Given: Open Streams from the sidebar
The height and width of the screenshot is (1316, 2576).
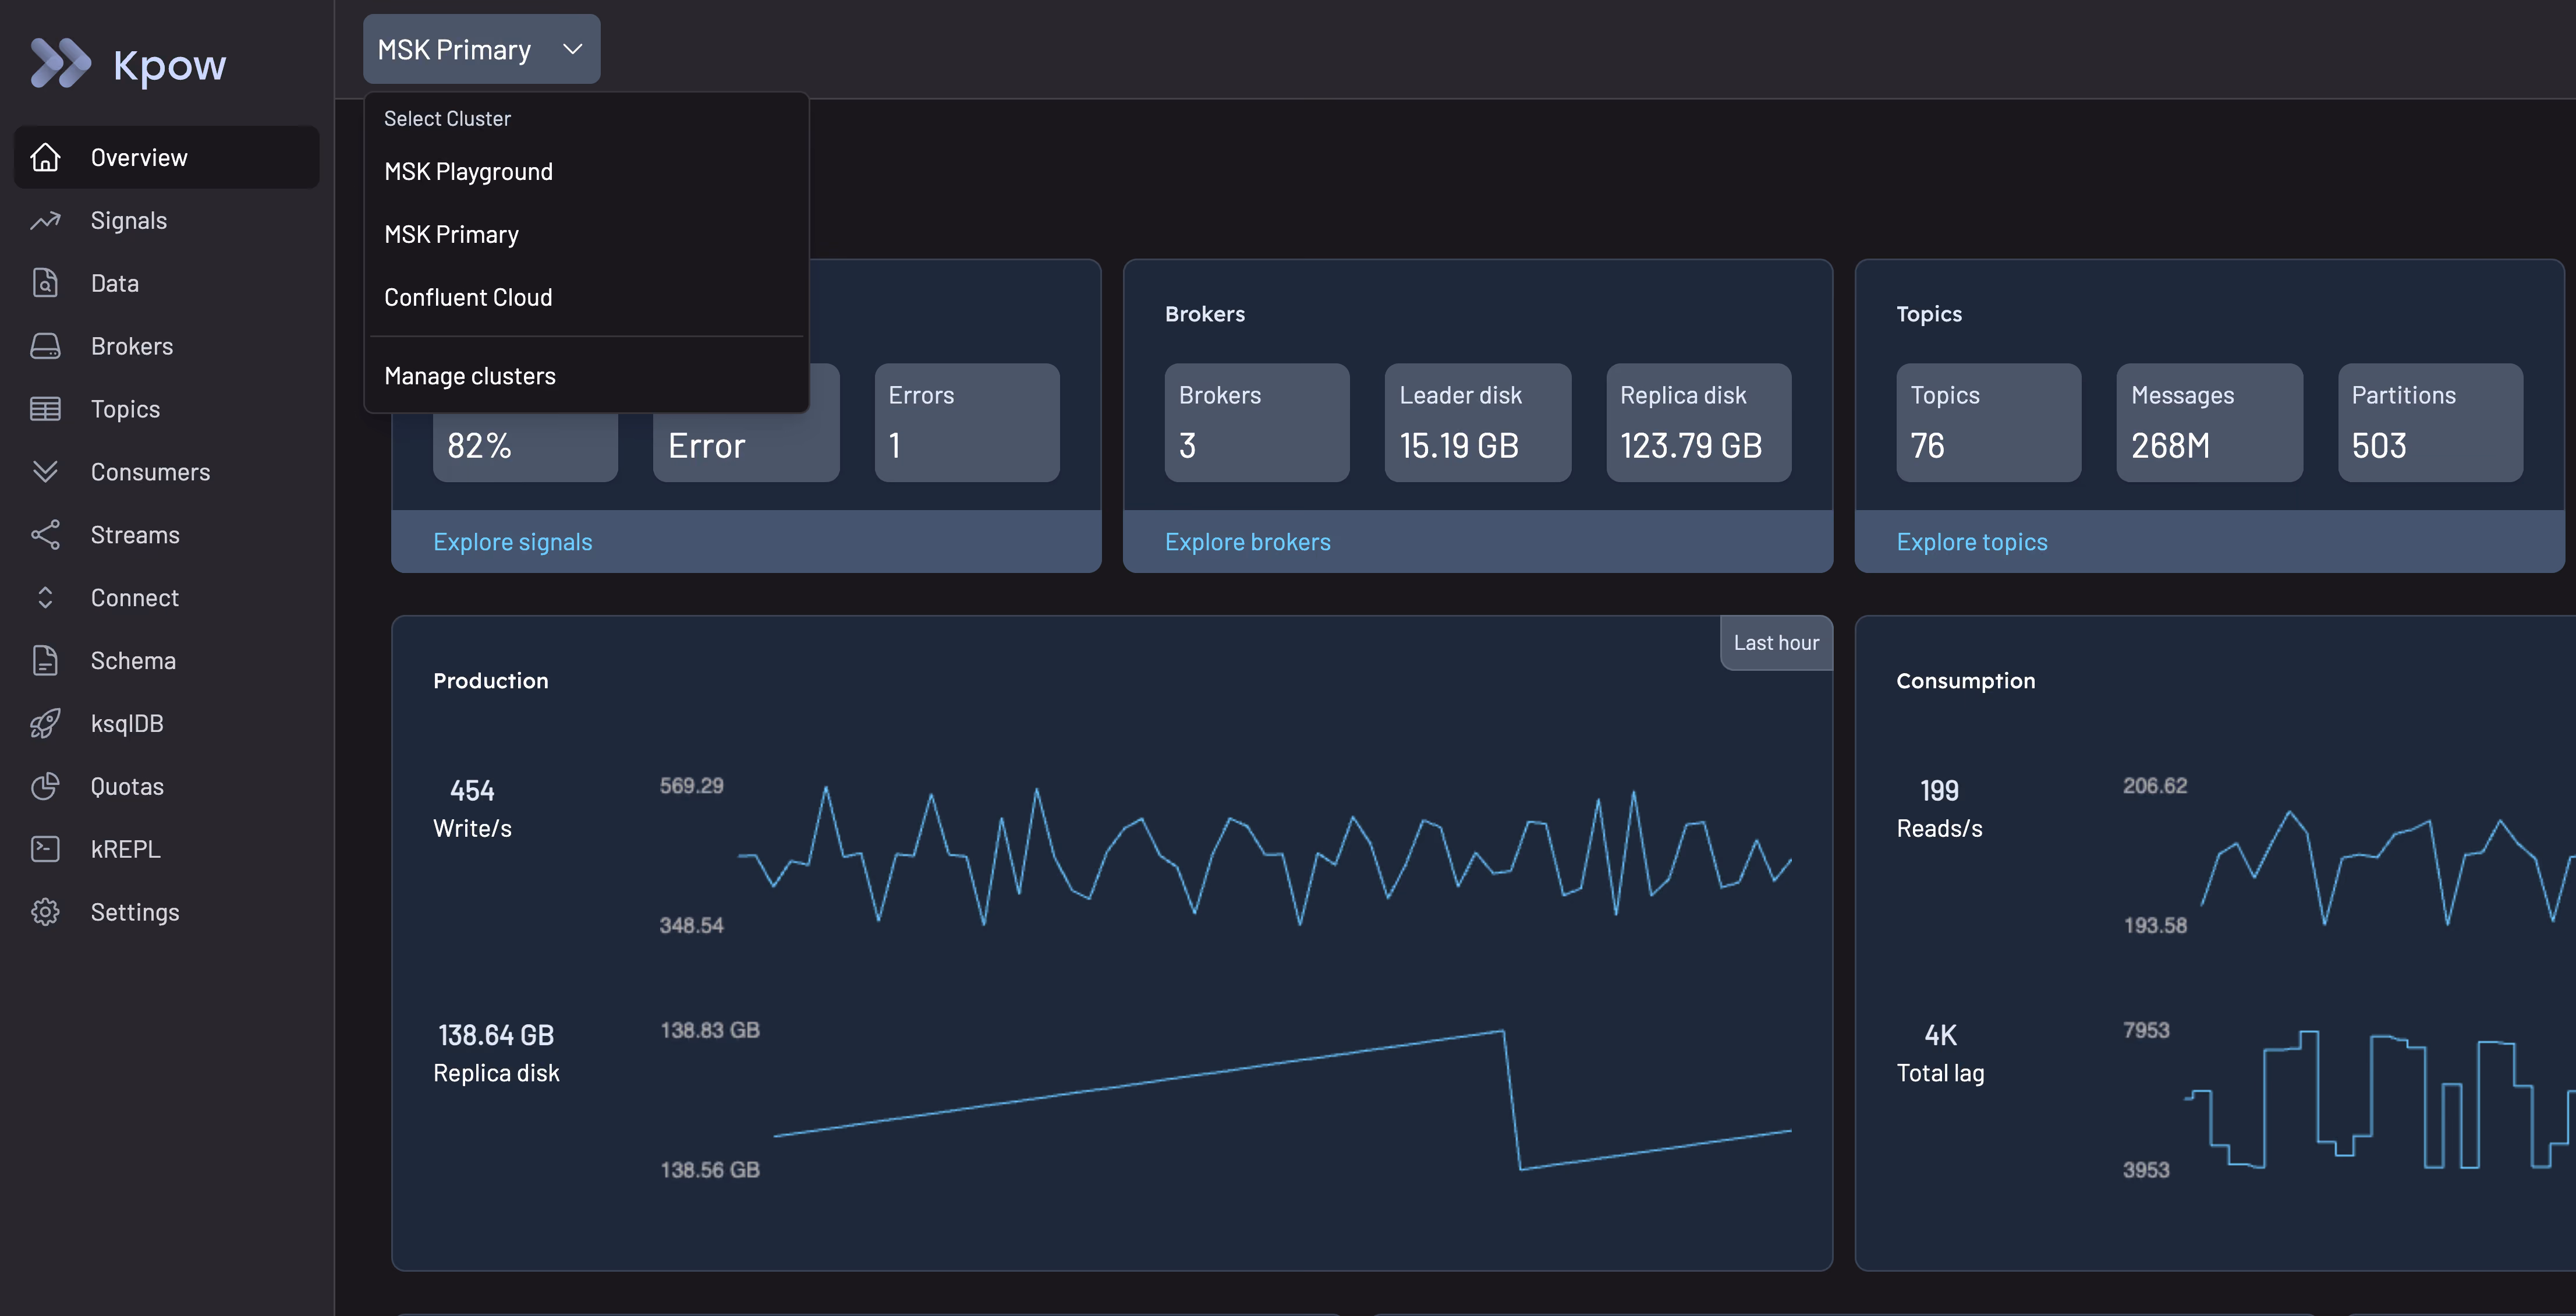Looking at the screenshot, I should tap(135, 535).
